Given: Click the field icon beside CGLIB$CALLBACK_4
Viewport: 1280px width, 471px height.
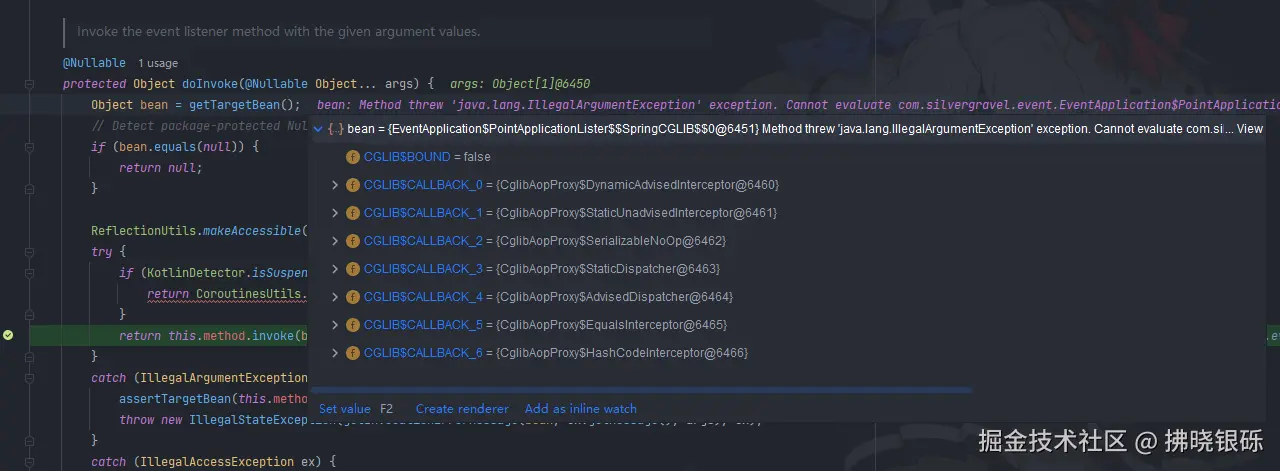Looking at the screenshot, I should tap(352, 297).
